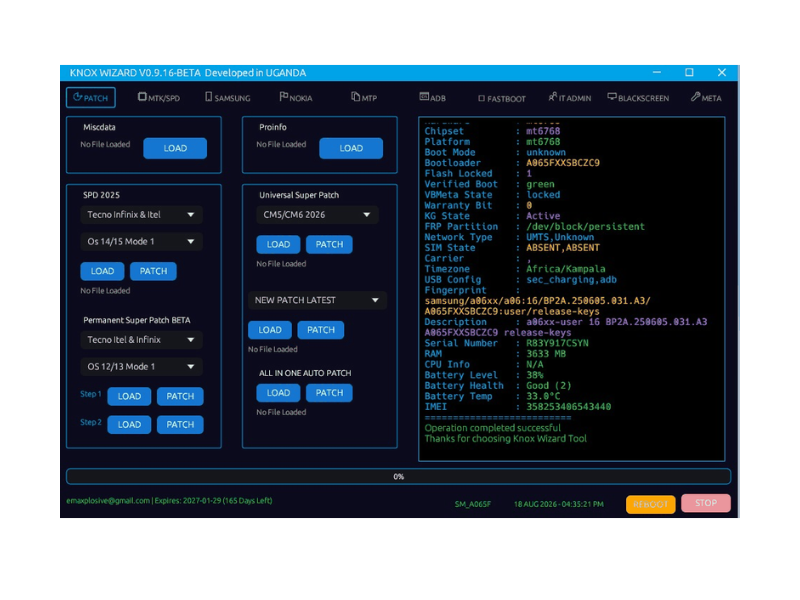This screenshot has width=800, height=600.
Task: Click the SM_A065F device label
Action: coord(473,504)
